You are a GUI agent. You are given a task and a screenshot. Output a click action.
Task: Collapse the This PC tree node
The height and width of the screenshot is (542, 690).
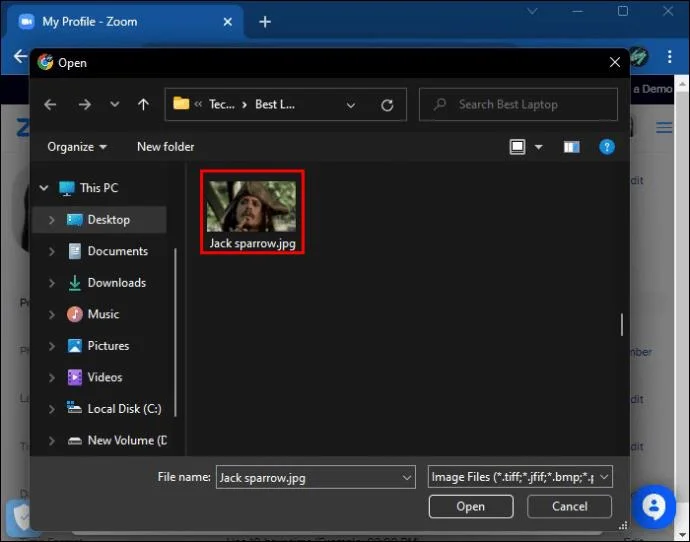[44, 188]
